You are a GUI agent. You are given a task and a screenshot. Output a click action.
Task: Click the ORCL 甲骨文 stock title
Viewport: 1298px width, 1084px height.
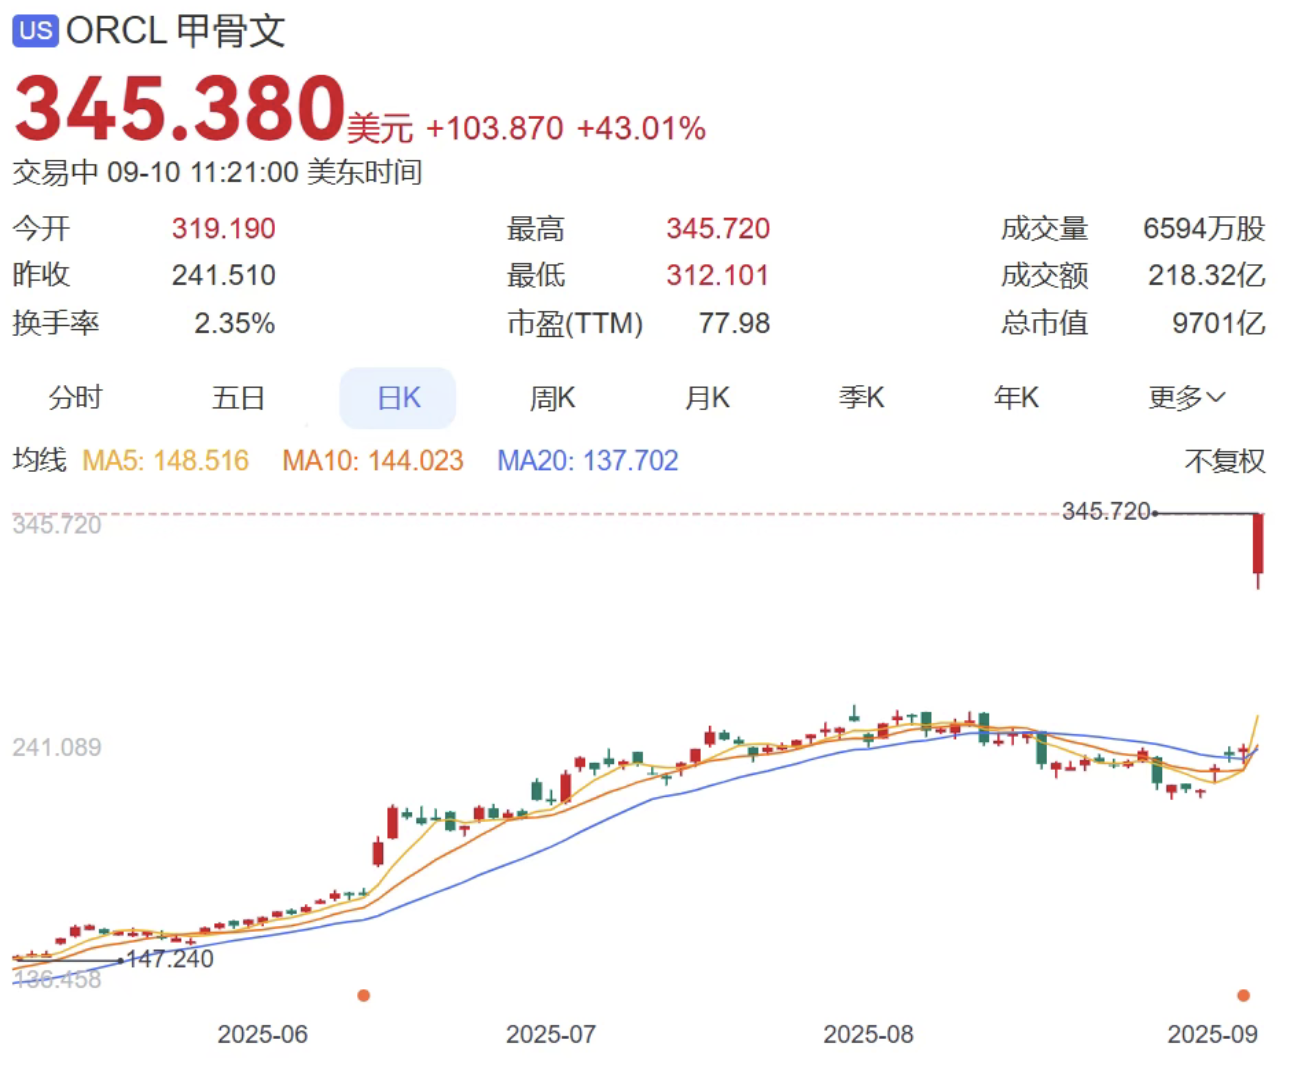[176, 30]
